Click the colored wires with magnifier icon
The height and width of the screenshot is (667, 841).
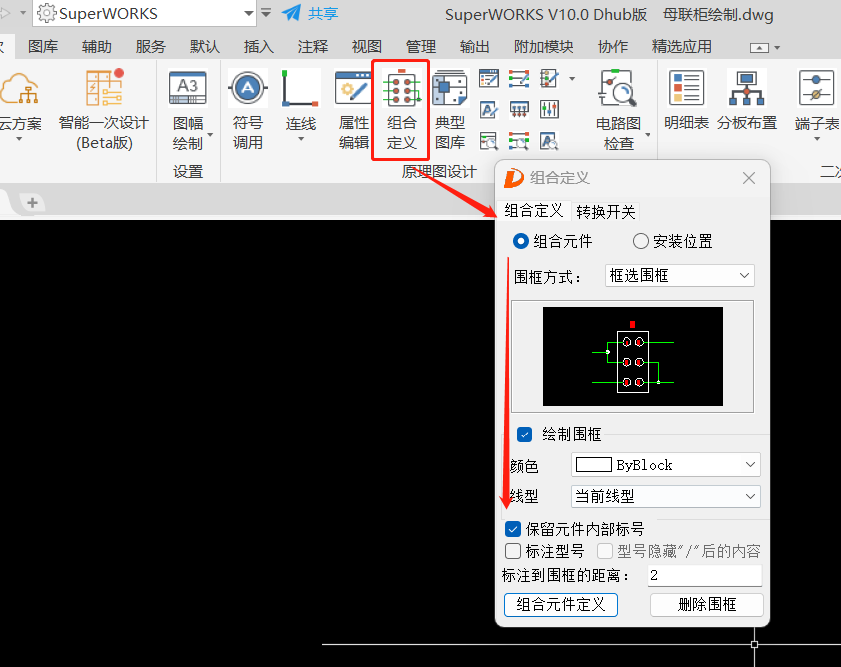pos(519,141)
